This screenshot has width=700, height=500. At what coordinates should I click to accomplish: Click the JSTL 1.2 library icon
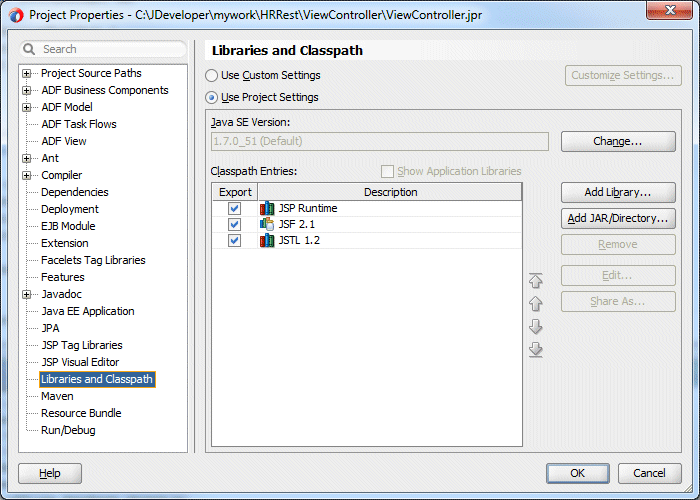pos(267,240)
